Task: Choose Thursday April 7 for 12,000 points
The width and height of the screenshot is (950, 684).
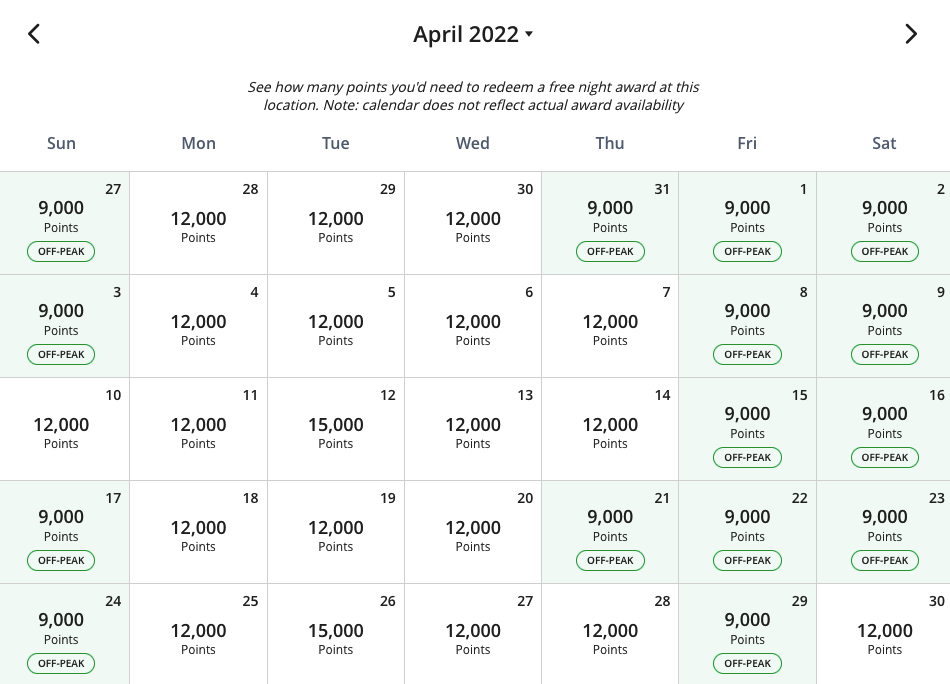Action: click(x=610, y=326)
